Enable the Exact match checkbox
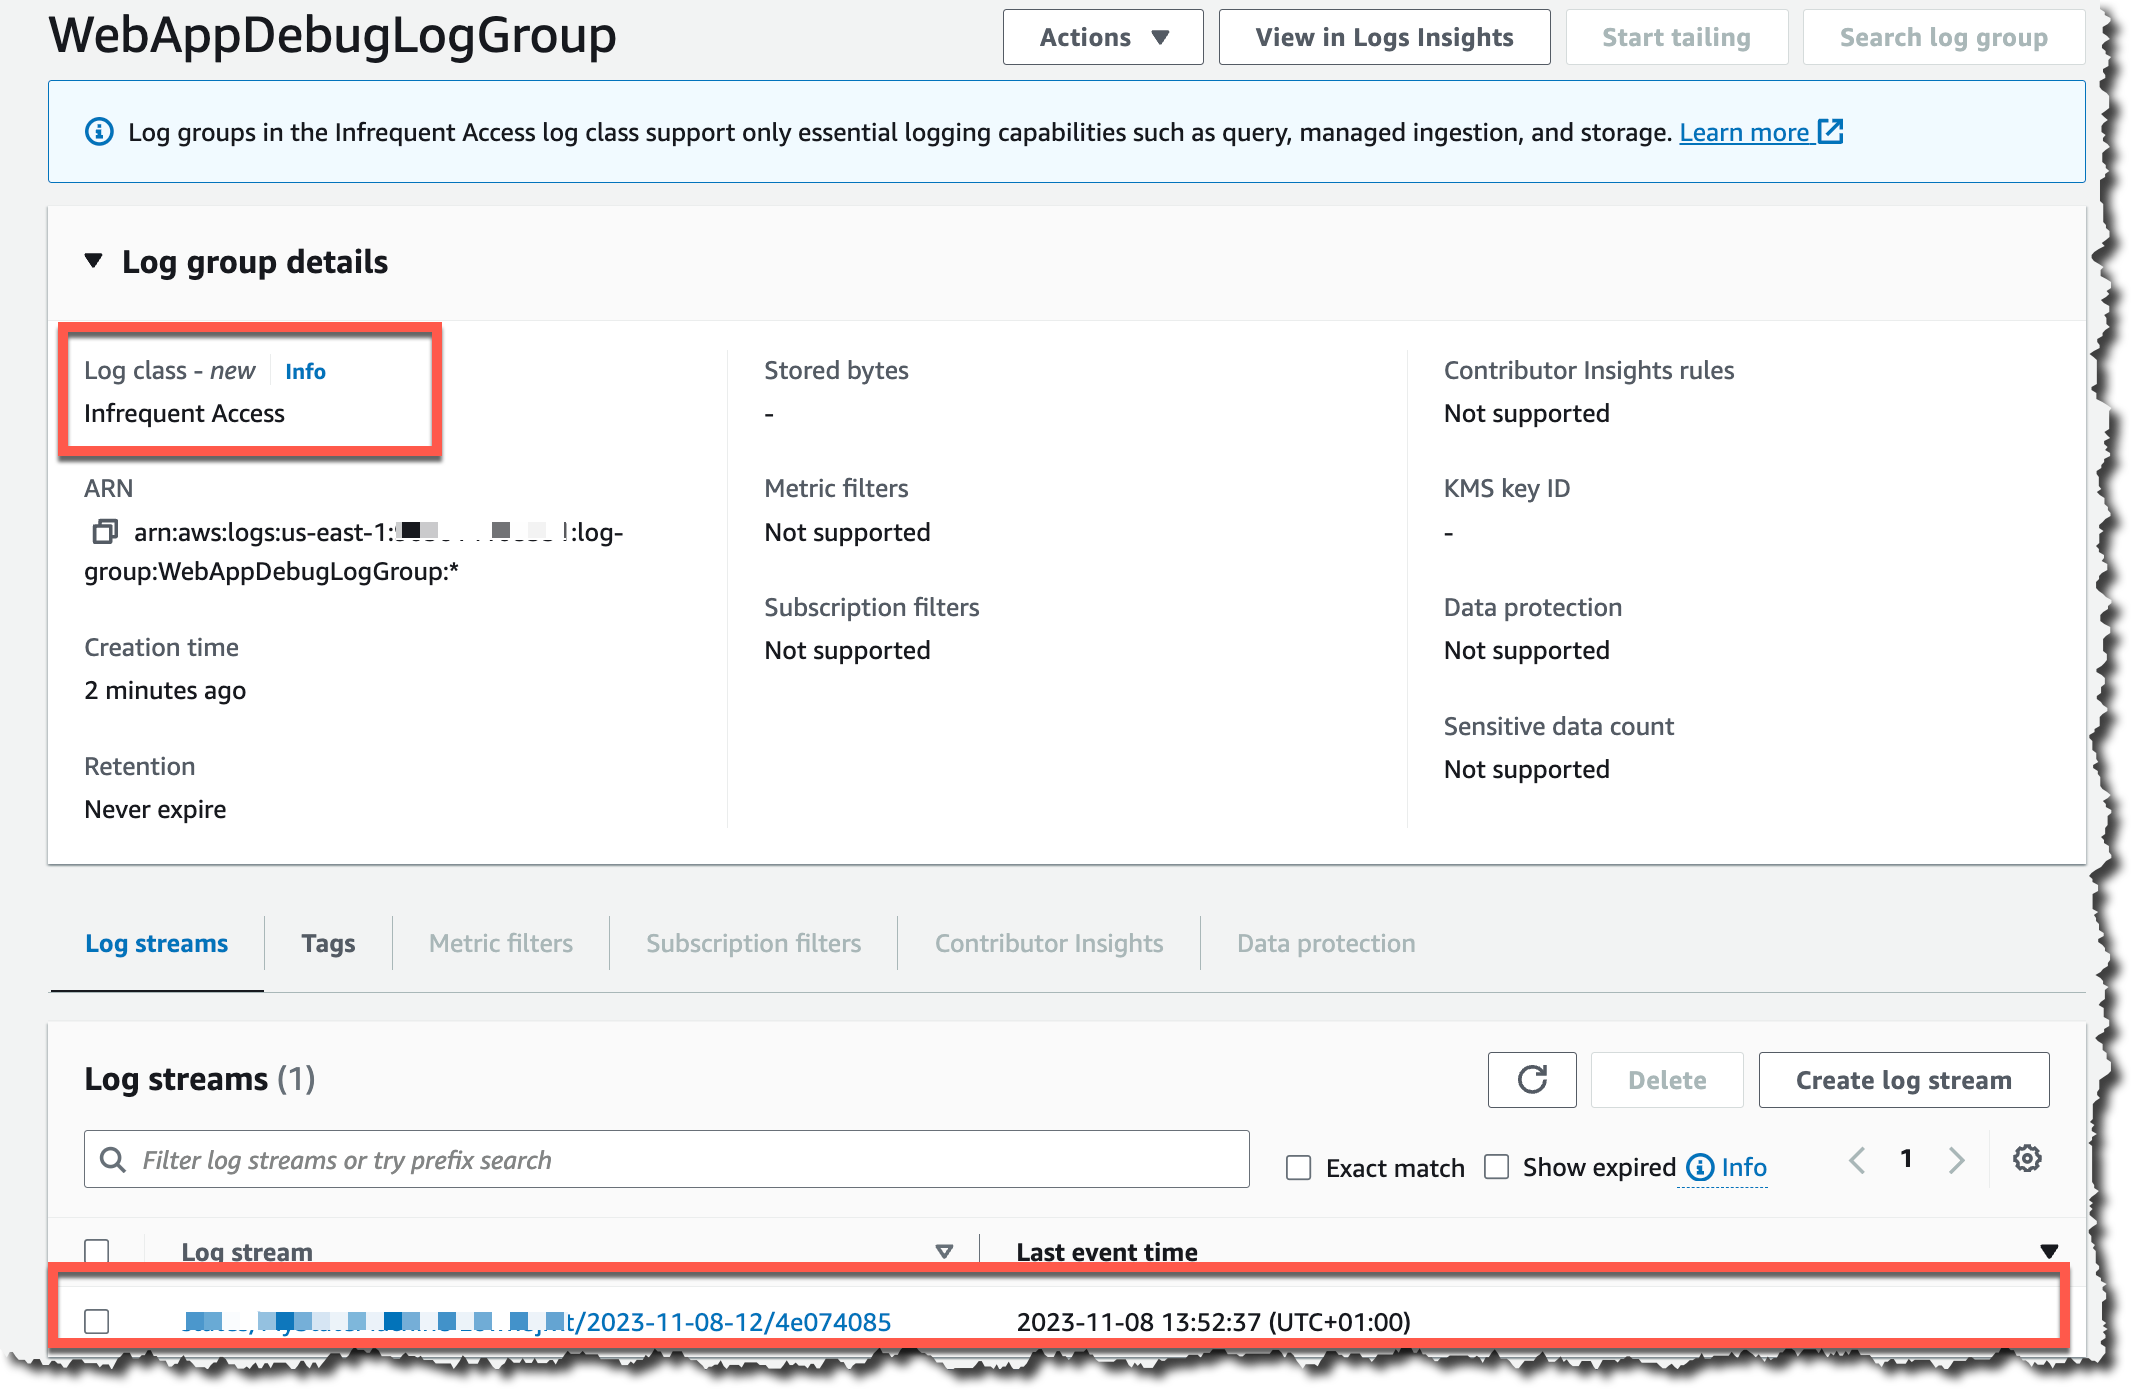 [x=1298, y=1167]
